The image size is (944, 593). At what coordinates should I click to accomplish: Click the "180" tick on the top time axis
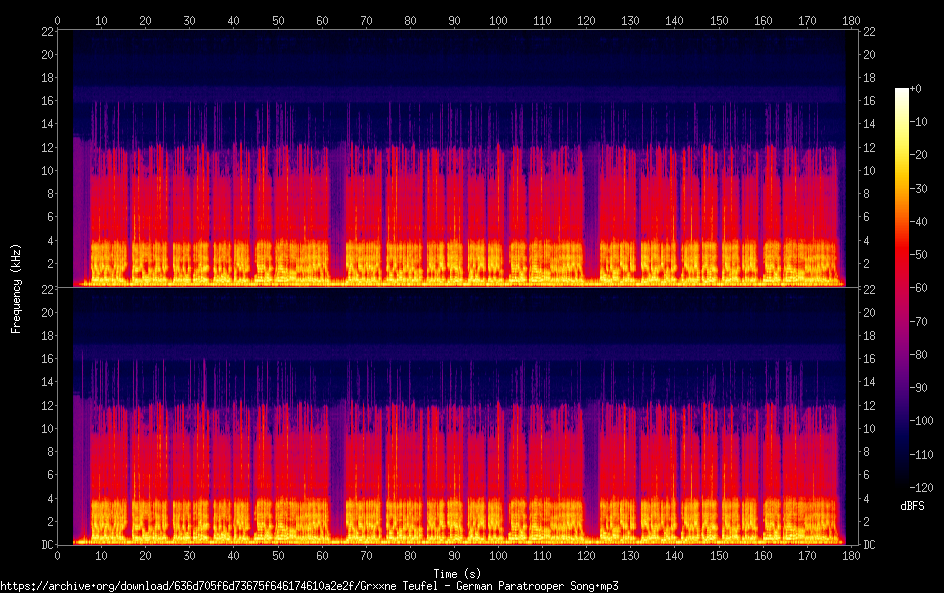tap(851, 21)
